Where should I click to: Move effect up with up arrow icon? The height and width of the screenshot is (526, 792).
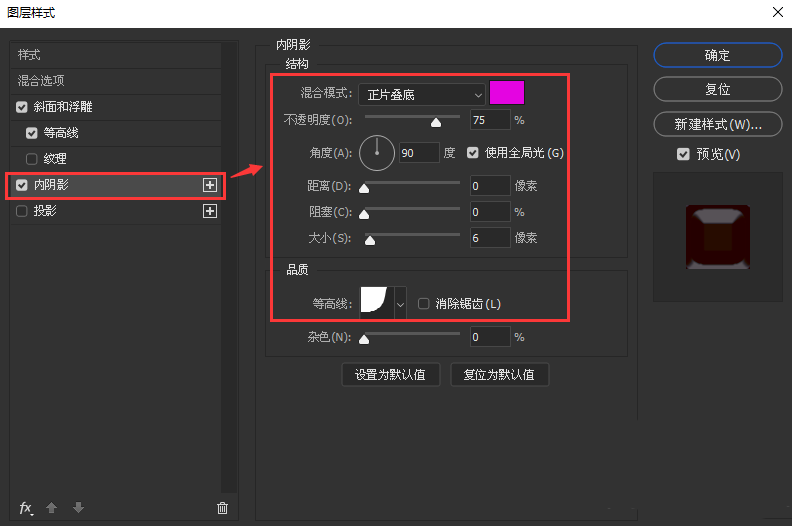52,508
